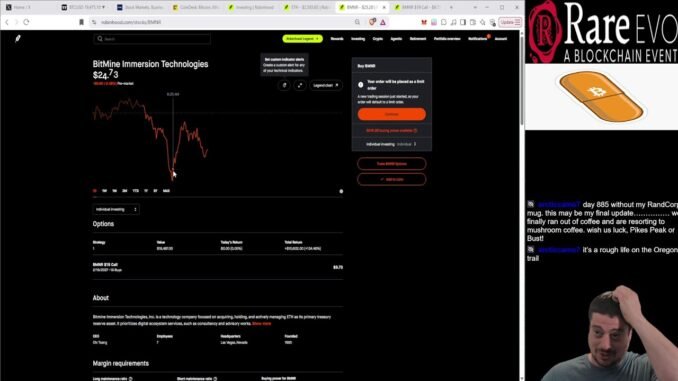678x381 pixels.
Task: Click the Robinhood search field
Action: click(x=152, y=39)
